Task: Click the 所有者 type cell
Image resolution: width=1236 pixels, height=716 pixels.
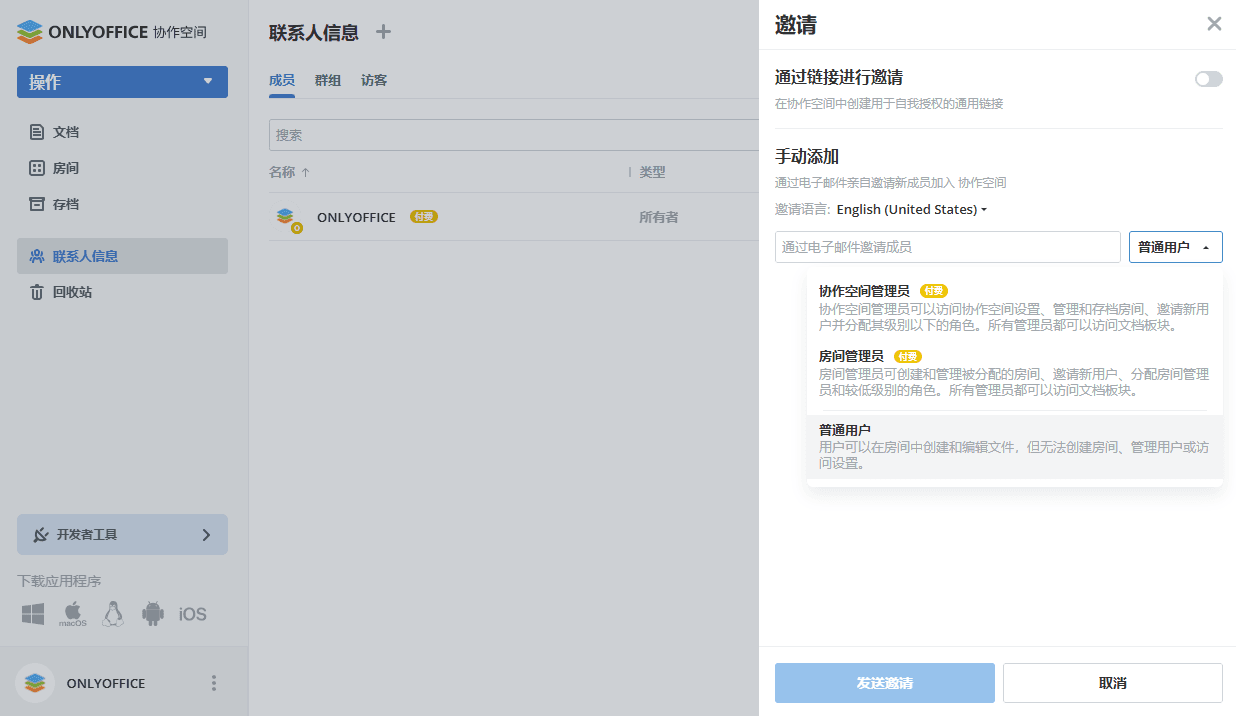Action: (x=659, y=217)
